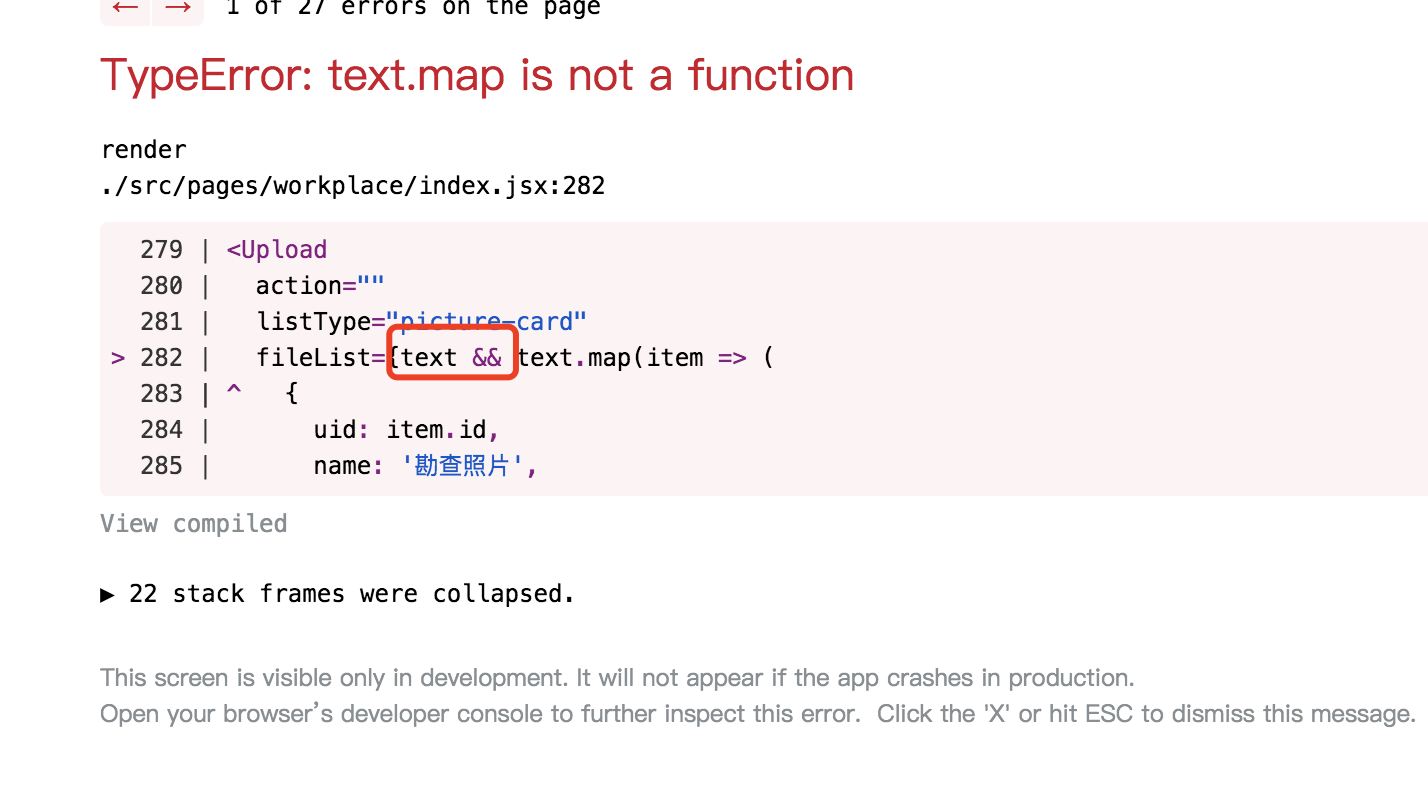Viewport: 1428px width, 802px height.
Task: Click the 'View compiled' link
Action: (193, 523)
